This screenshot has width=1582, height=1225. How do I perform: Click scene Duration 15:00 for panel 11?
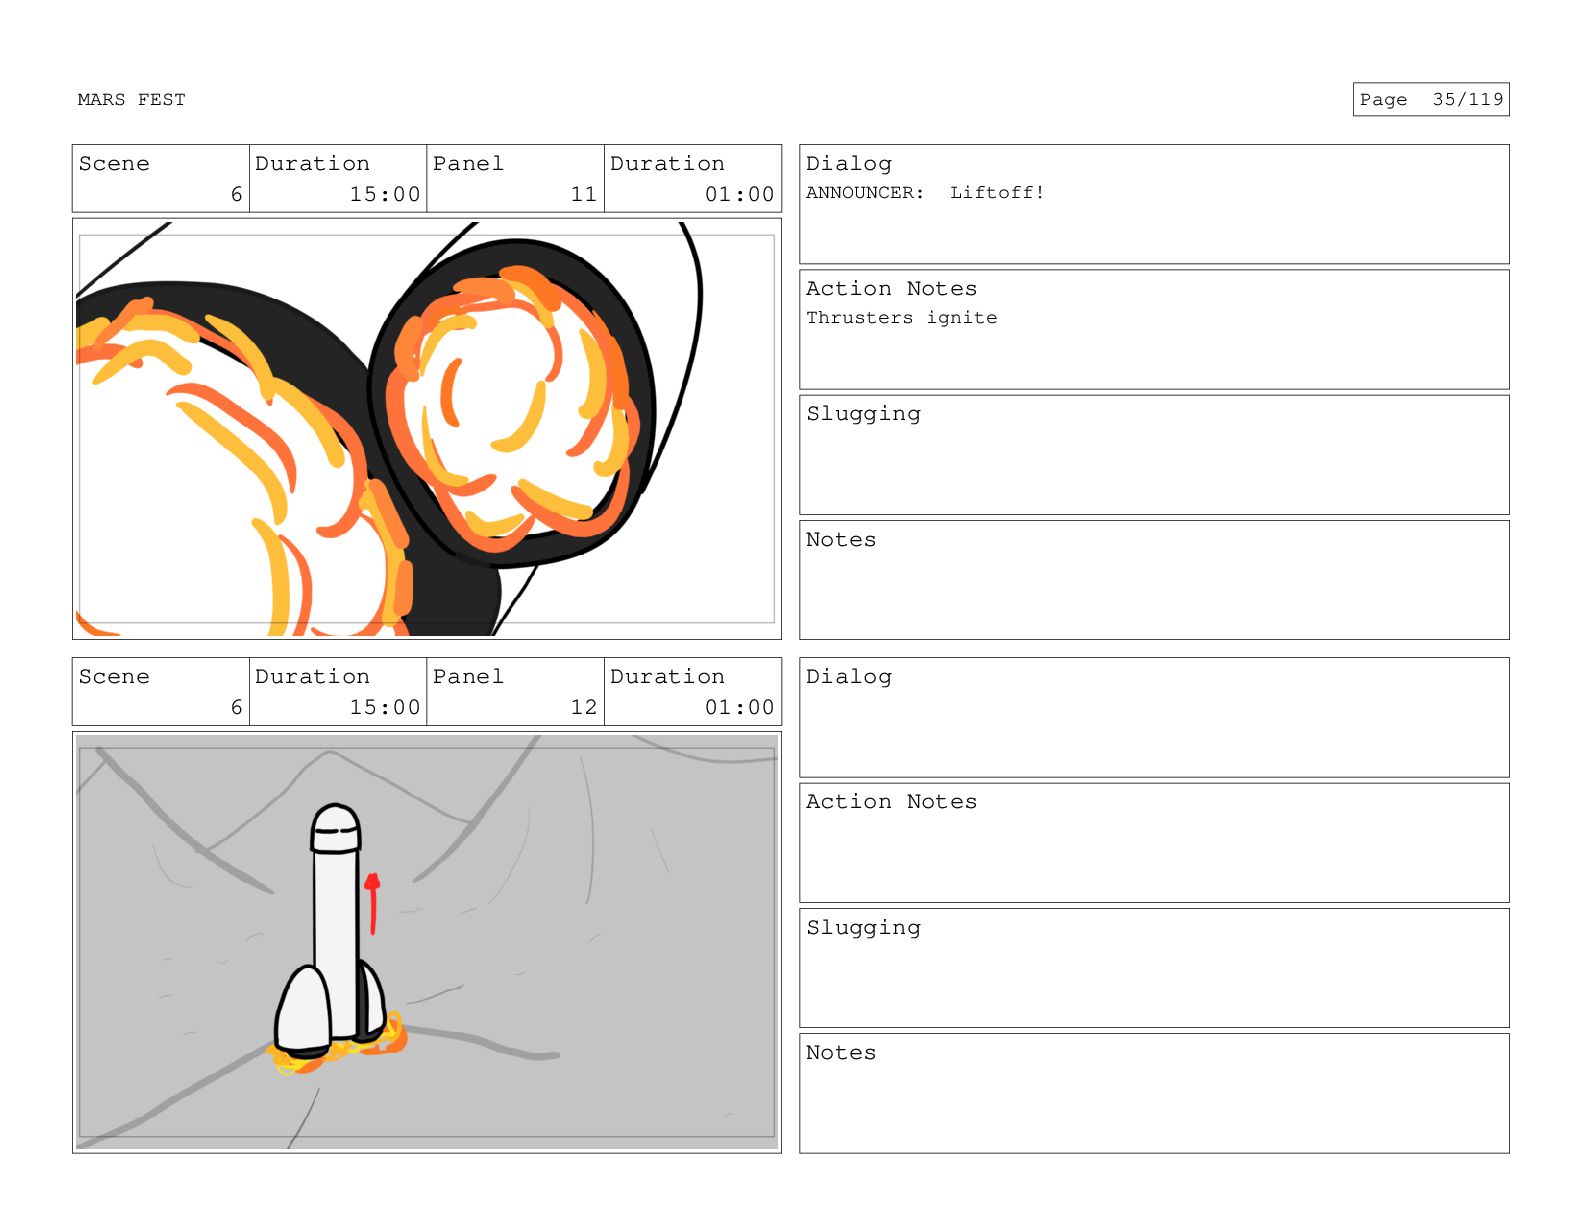[338, 179]
